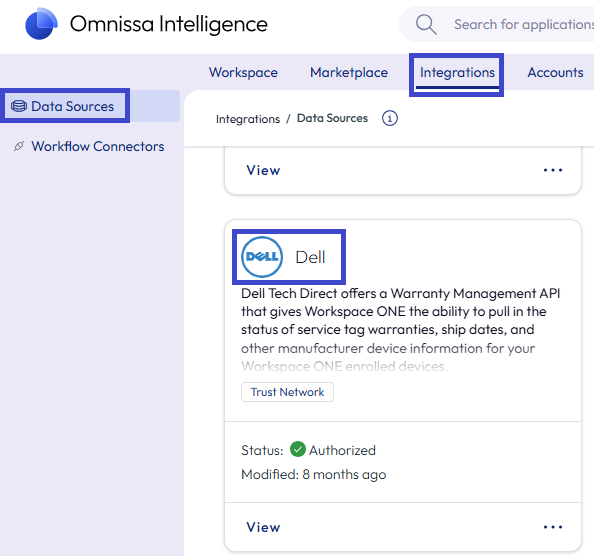This screenshot has width=594, height=556.
Task: Click the Data Sources database icon
Action: (x=19, y=106)
